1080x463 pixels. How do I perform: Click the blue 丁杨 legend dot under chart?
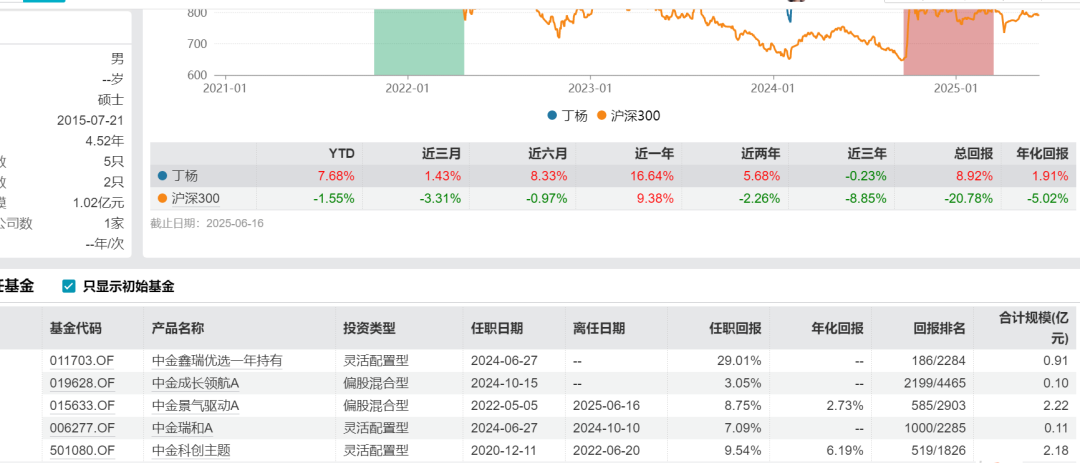pyautogui.click(x=552, y=115)
